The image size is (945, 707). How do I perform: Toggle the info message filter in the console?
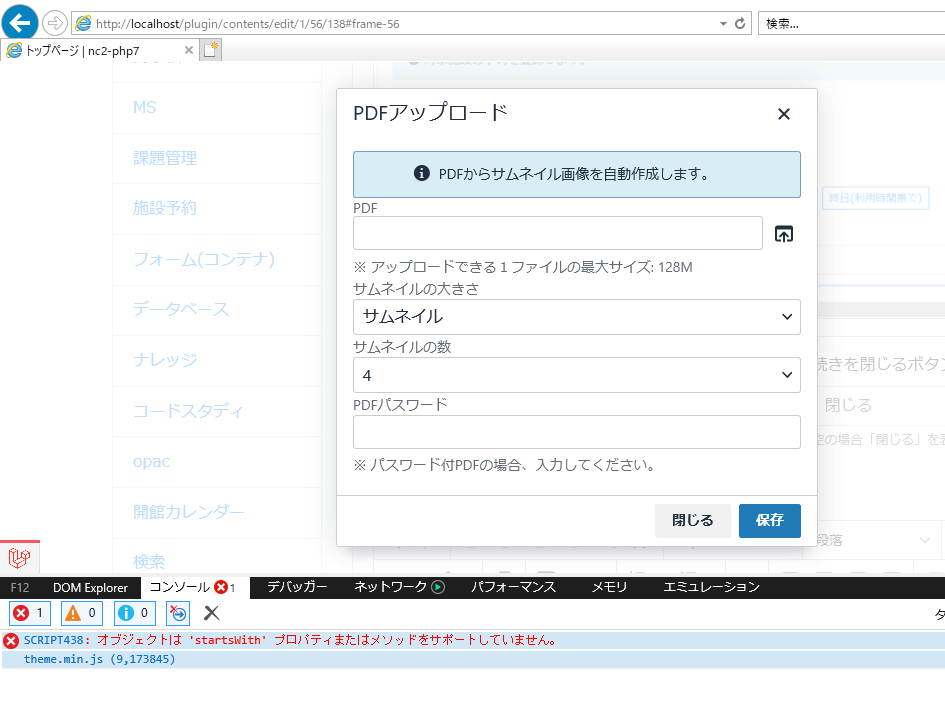[133, 613]
